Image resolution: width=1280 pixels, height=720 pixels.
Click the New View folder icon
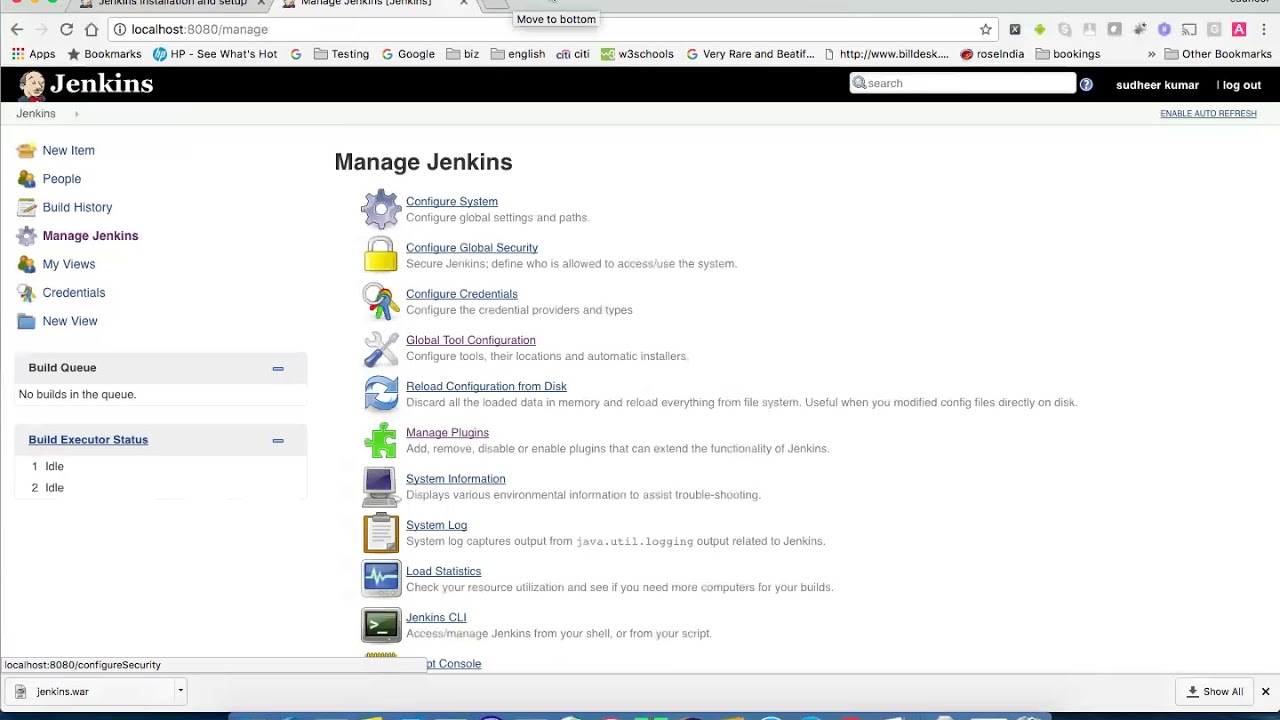26,322
